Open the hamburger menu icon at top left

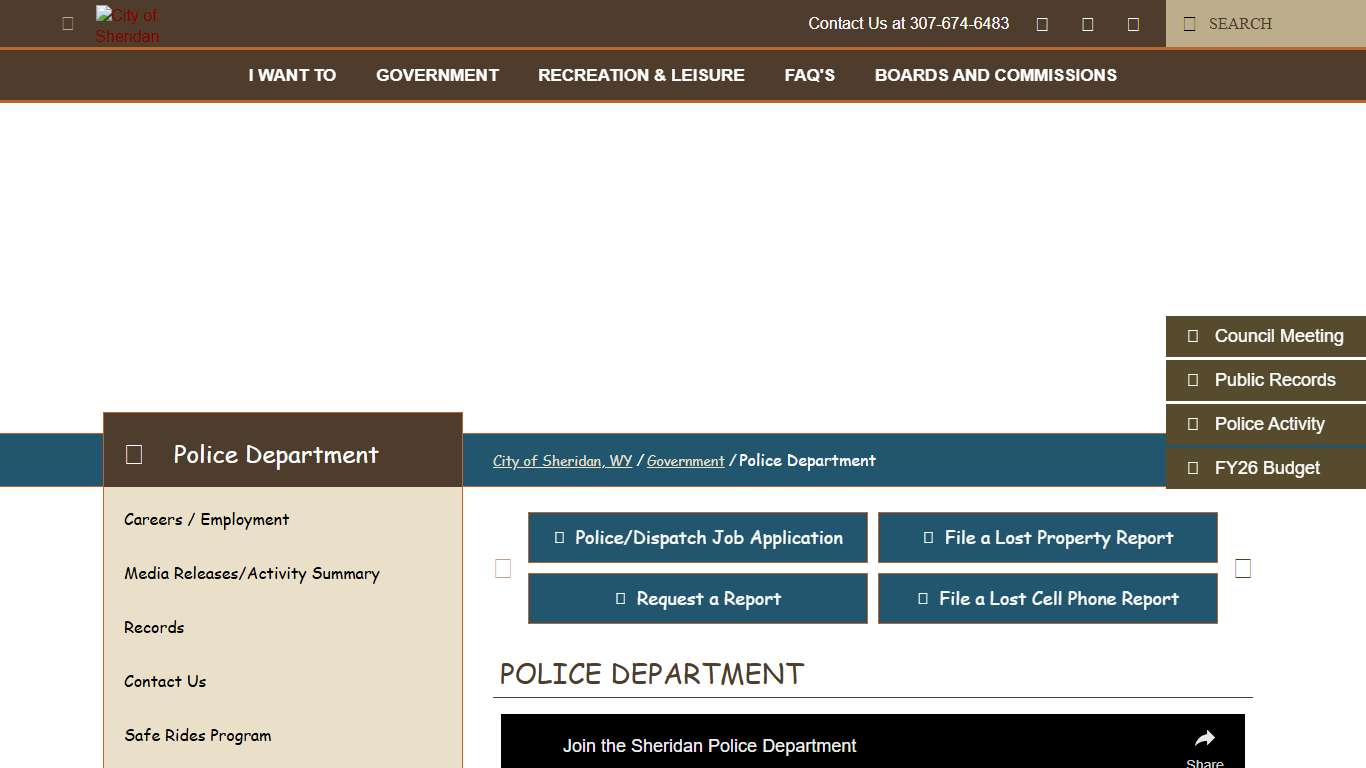coord(67,23)
